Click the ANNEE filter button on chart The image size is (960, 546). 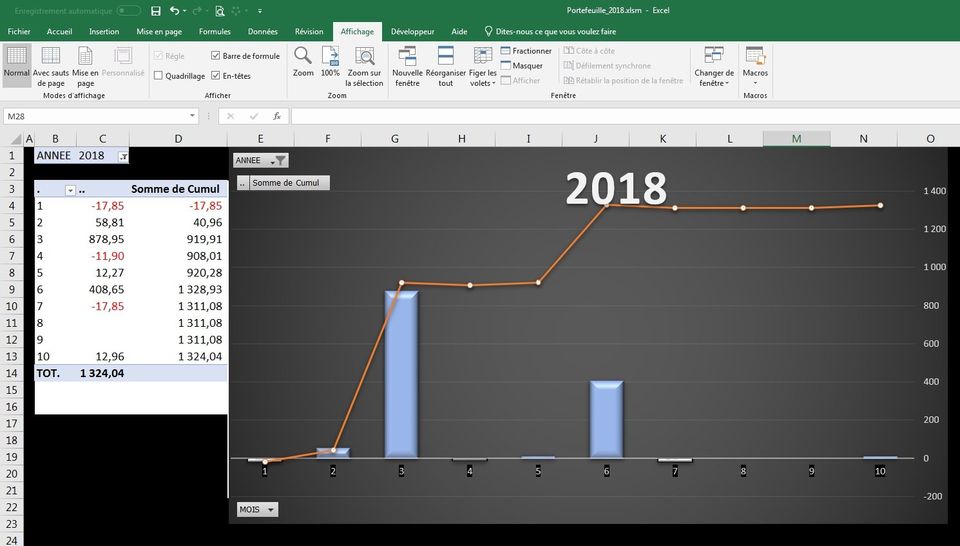pyautogui.click(x=260, y=160)
